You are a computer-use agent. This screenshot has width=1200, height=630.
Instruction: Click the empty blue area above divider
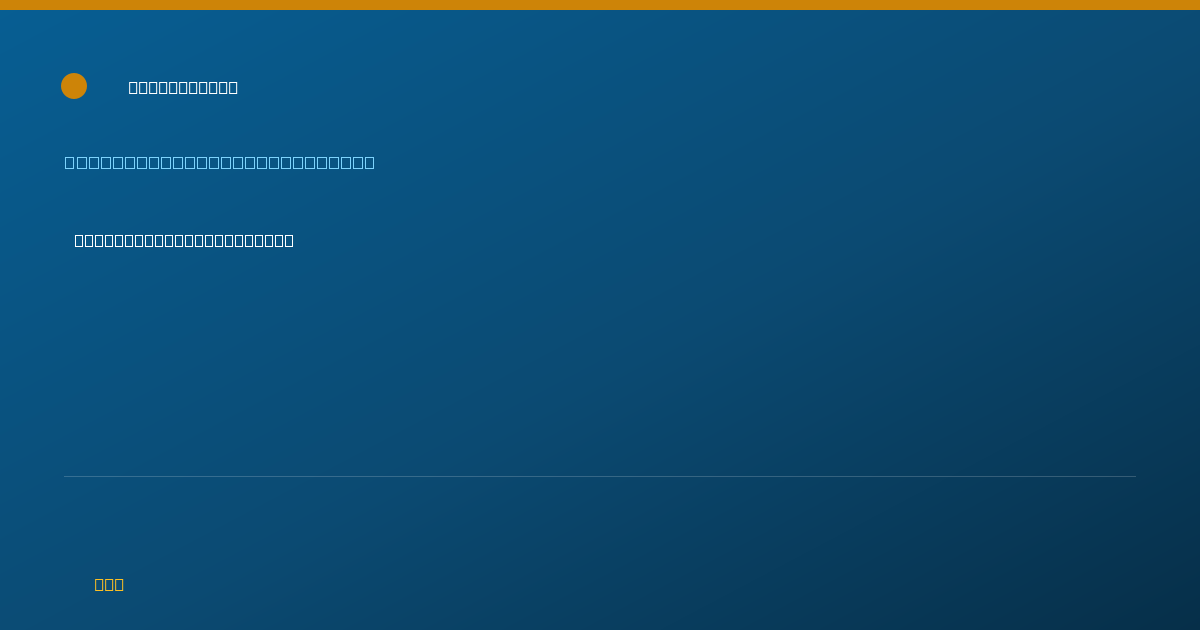click(600, 360)
